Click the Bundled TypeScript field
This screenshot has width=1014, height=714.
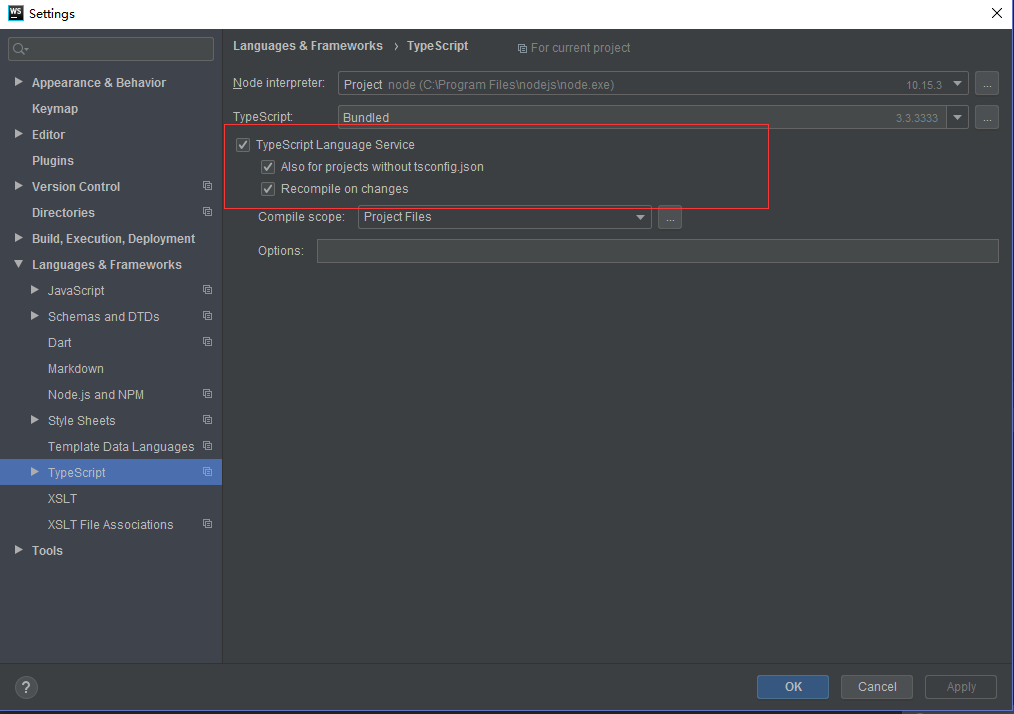643,117
